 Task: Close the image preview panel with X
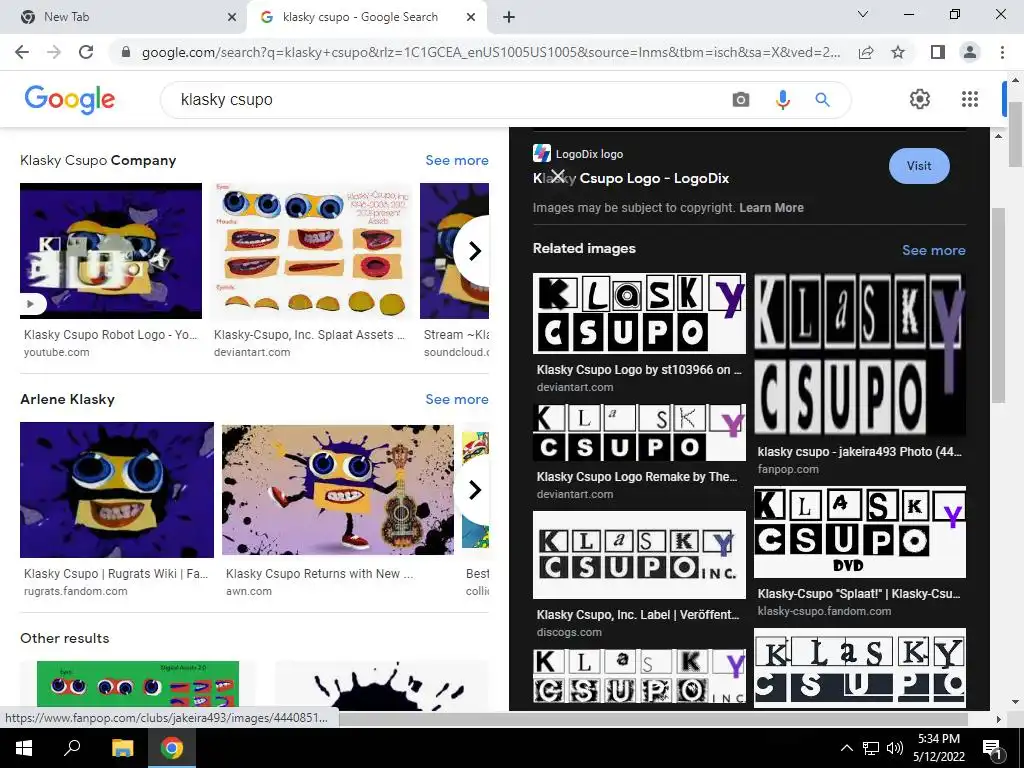(557, 176)
